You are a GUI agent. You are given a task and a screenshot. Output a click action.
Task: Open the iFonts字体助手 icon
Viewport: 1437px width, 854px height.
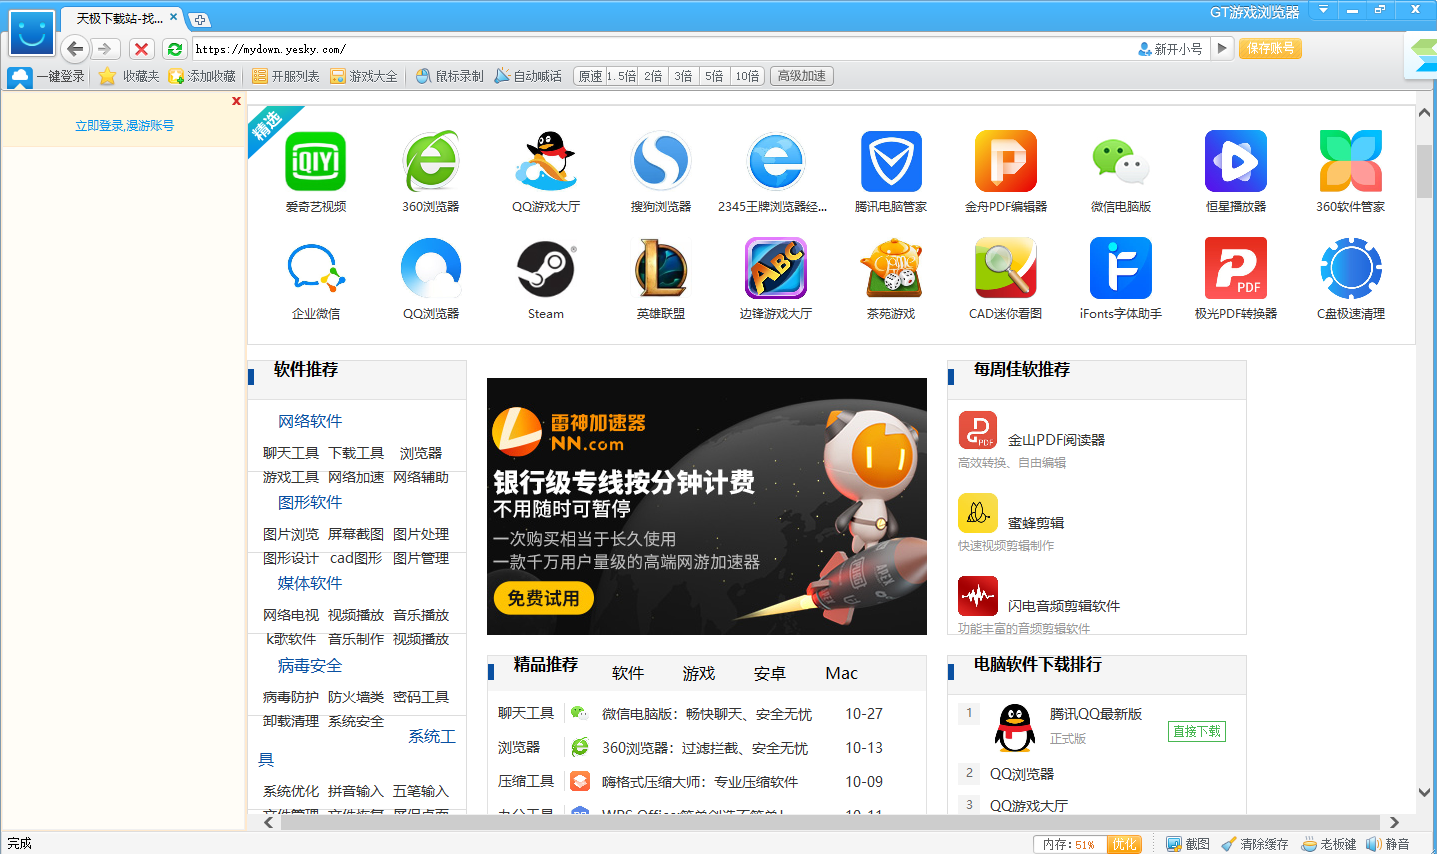click(1121, 268)
